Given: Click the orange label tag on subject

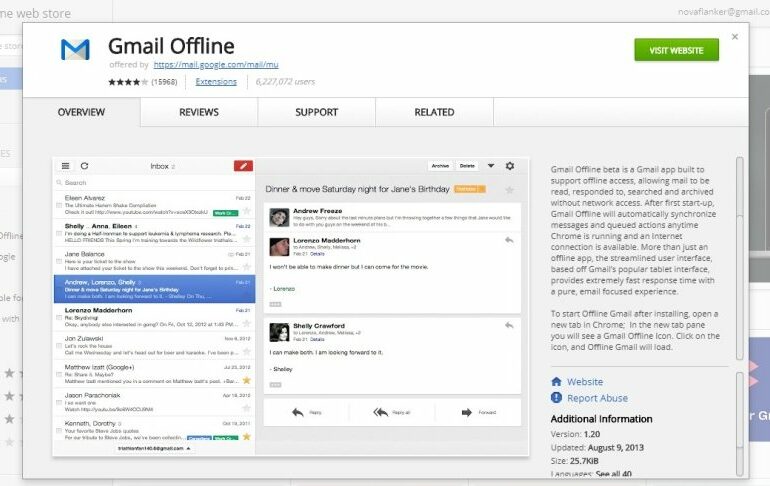Looking at the screenshot, I should [x=469, y=189].
